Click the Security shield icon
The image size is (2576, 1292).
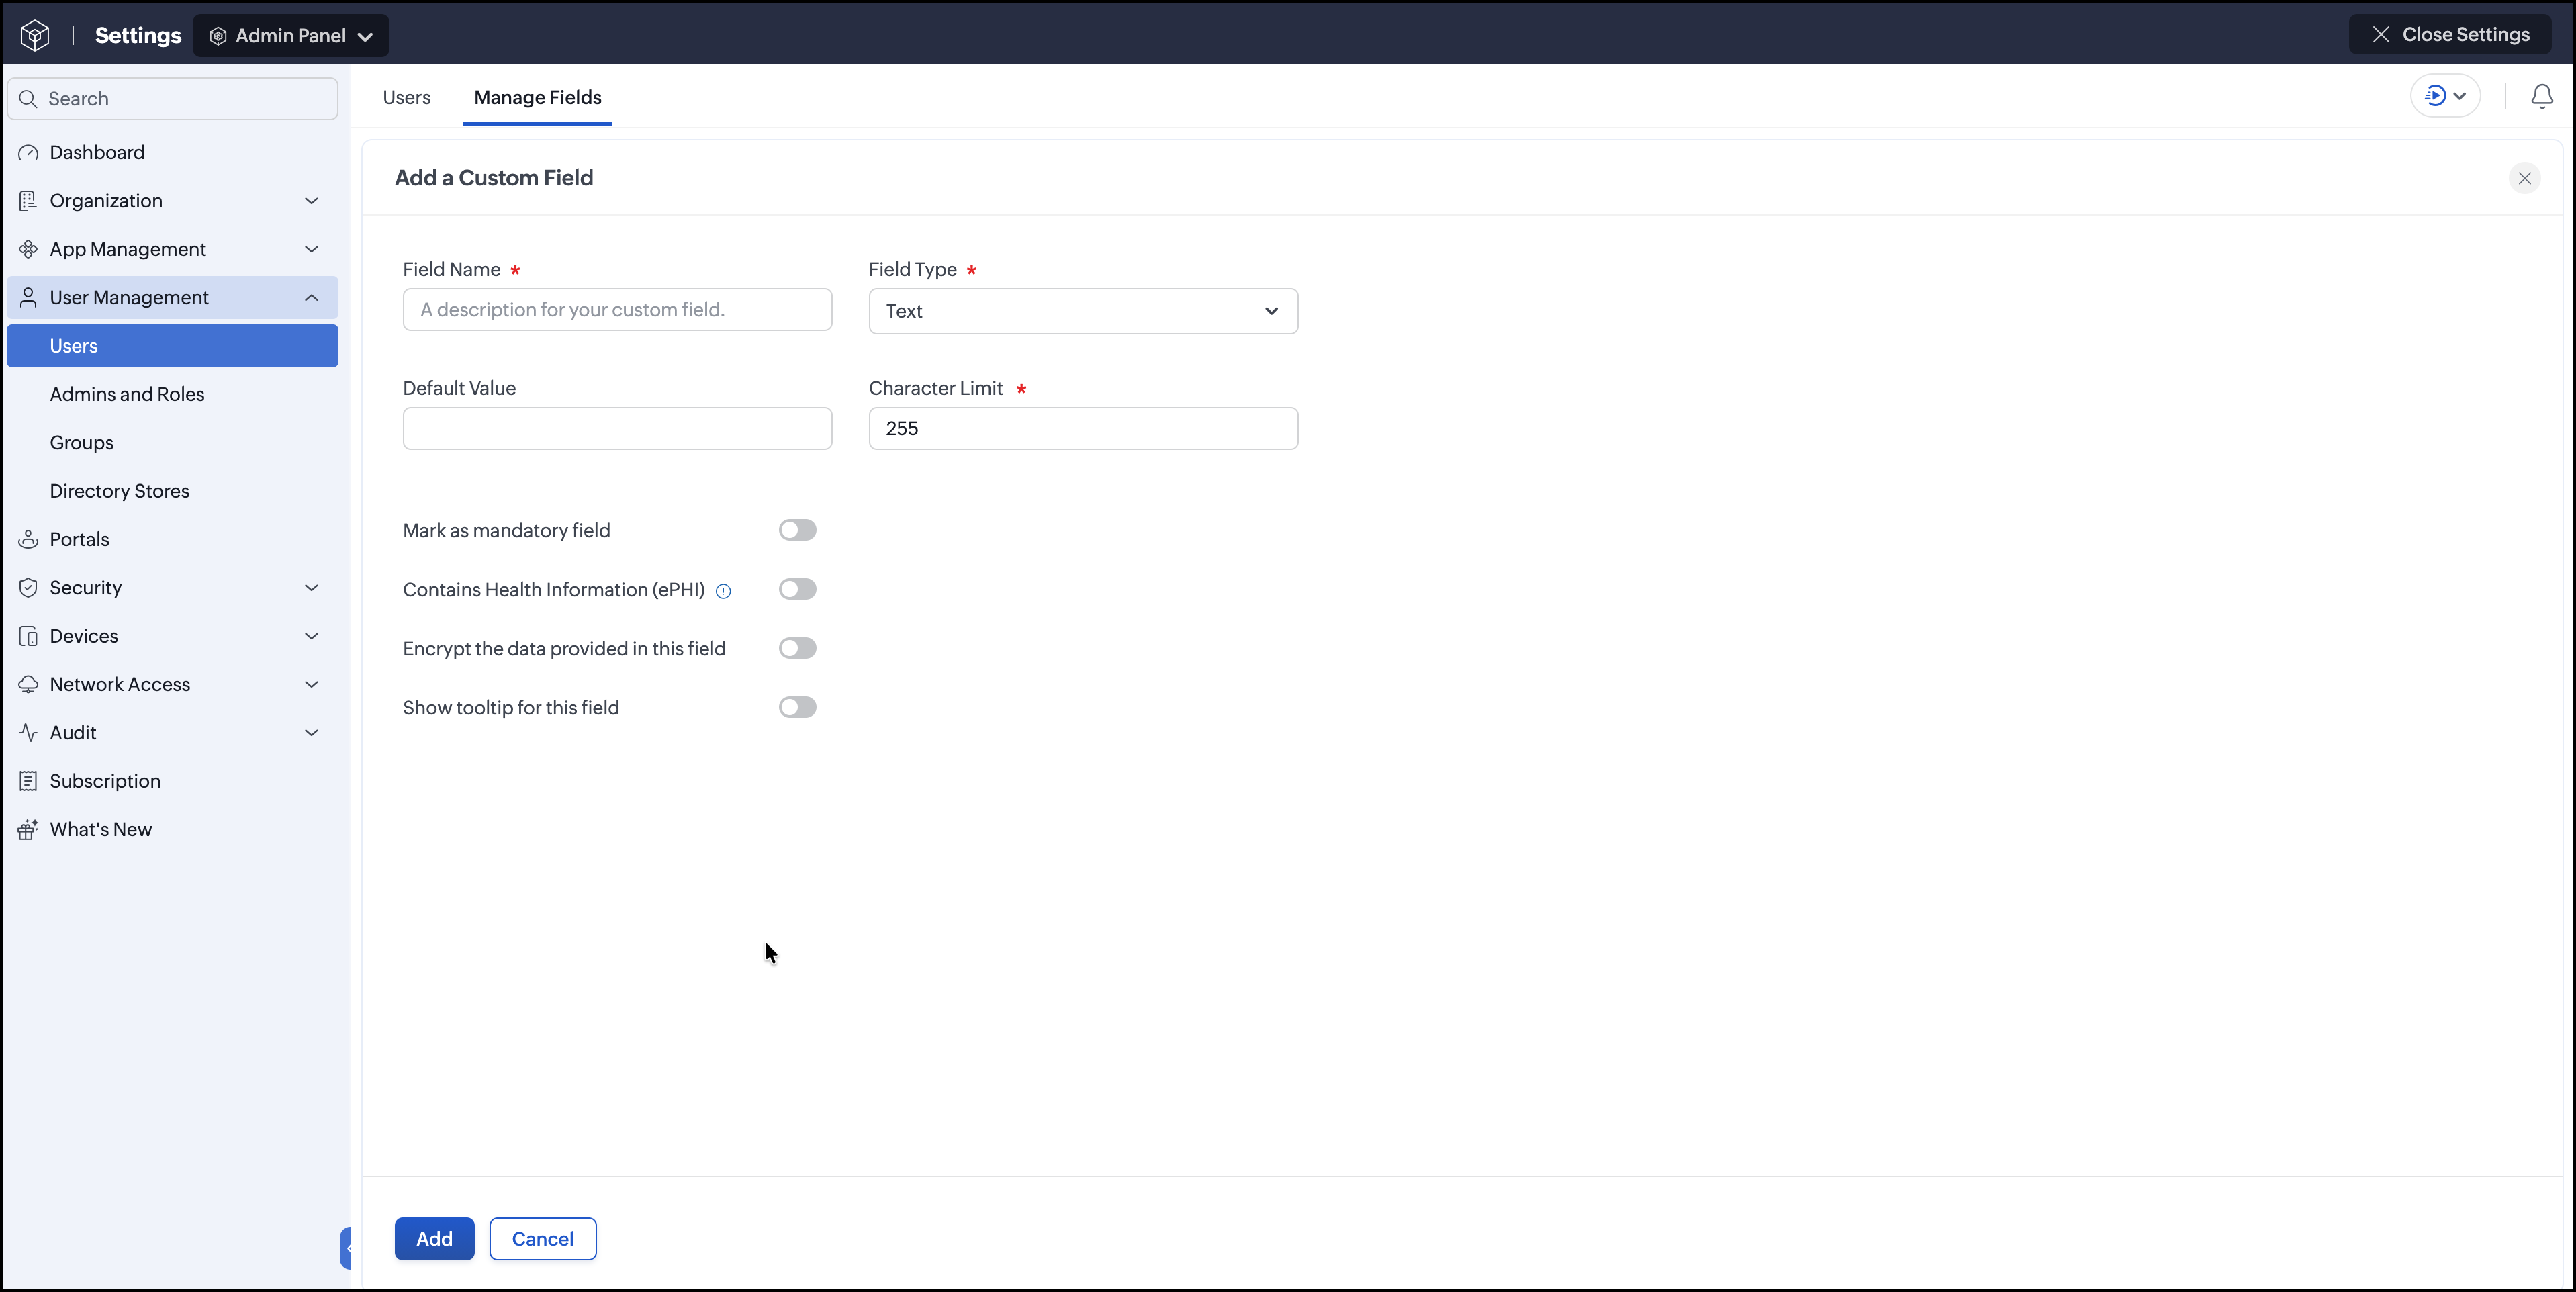(28, 588)
